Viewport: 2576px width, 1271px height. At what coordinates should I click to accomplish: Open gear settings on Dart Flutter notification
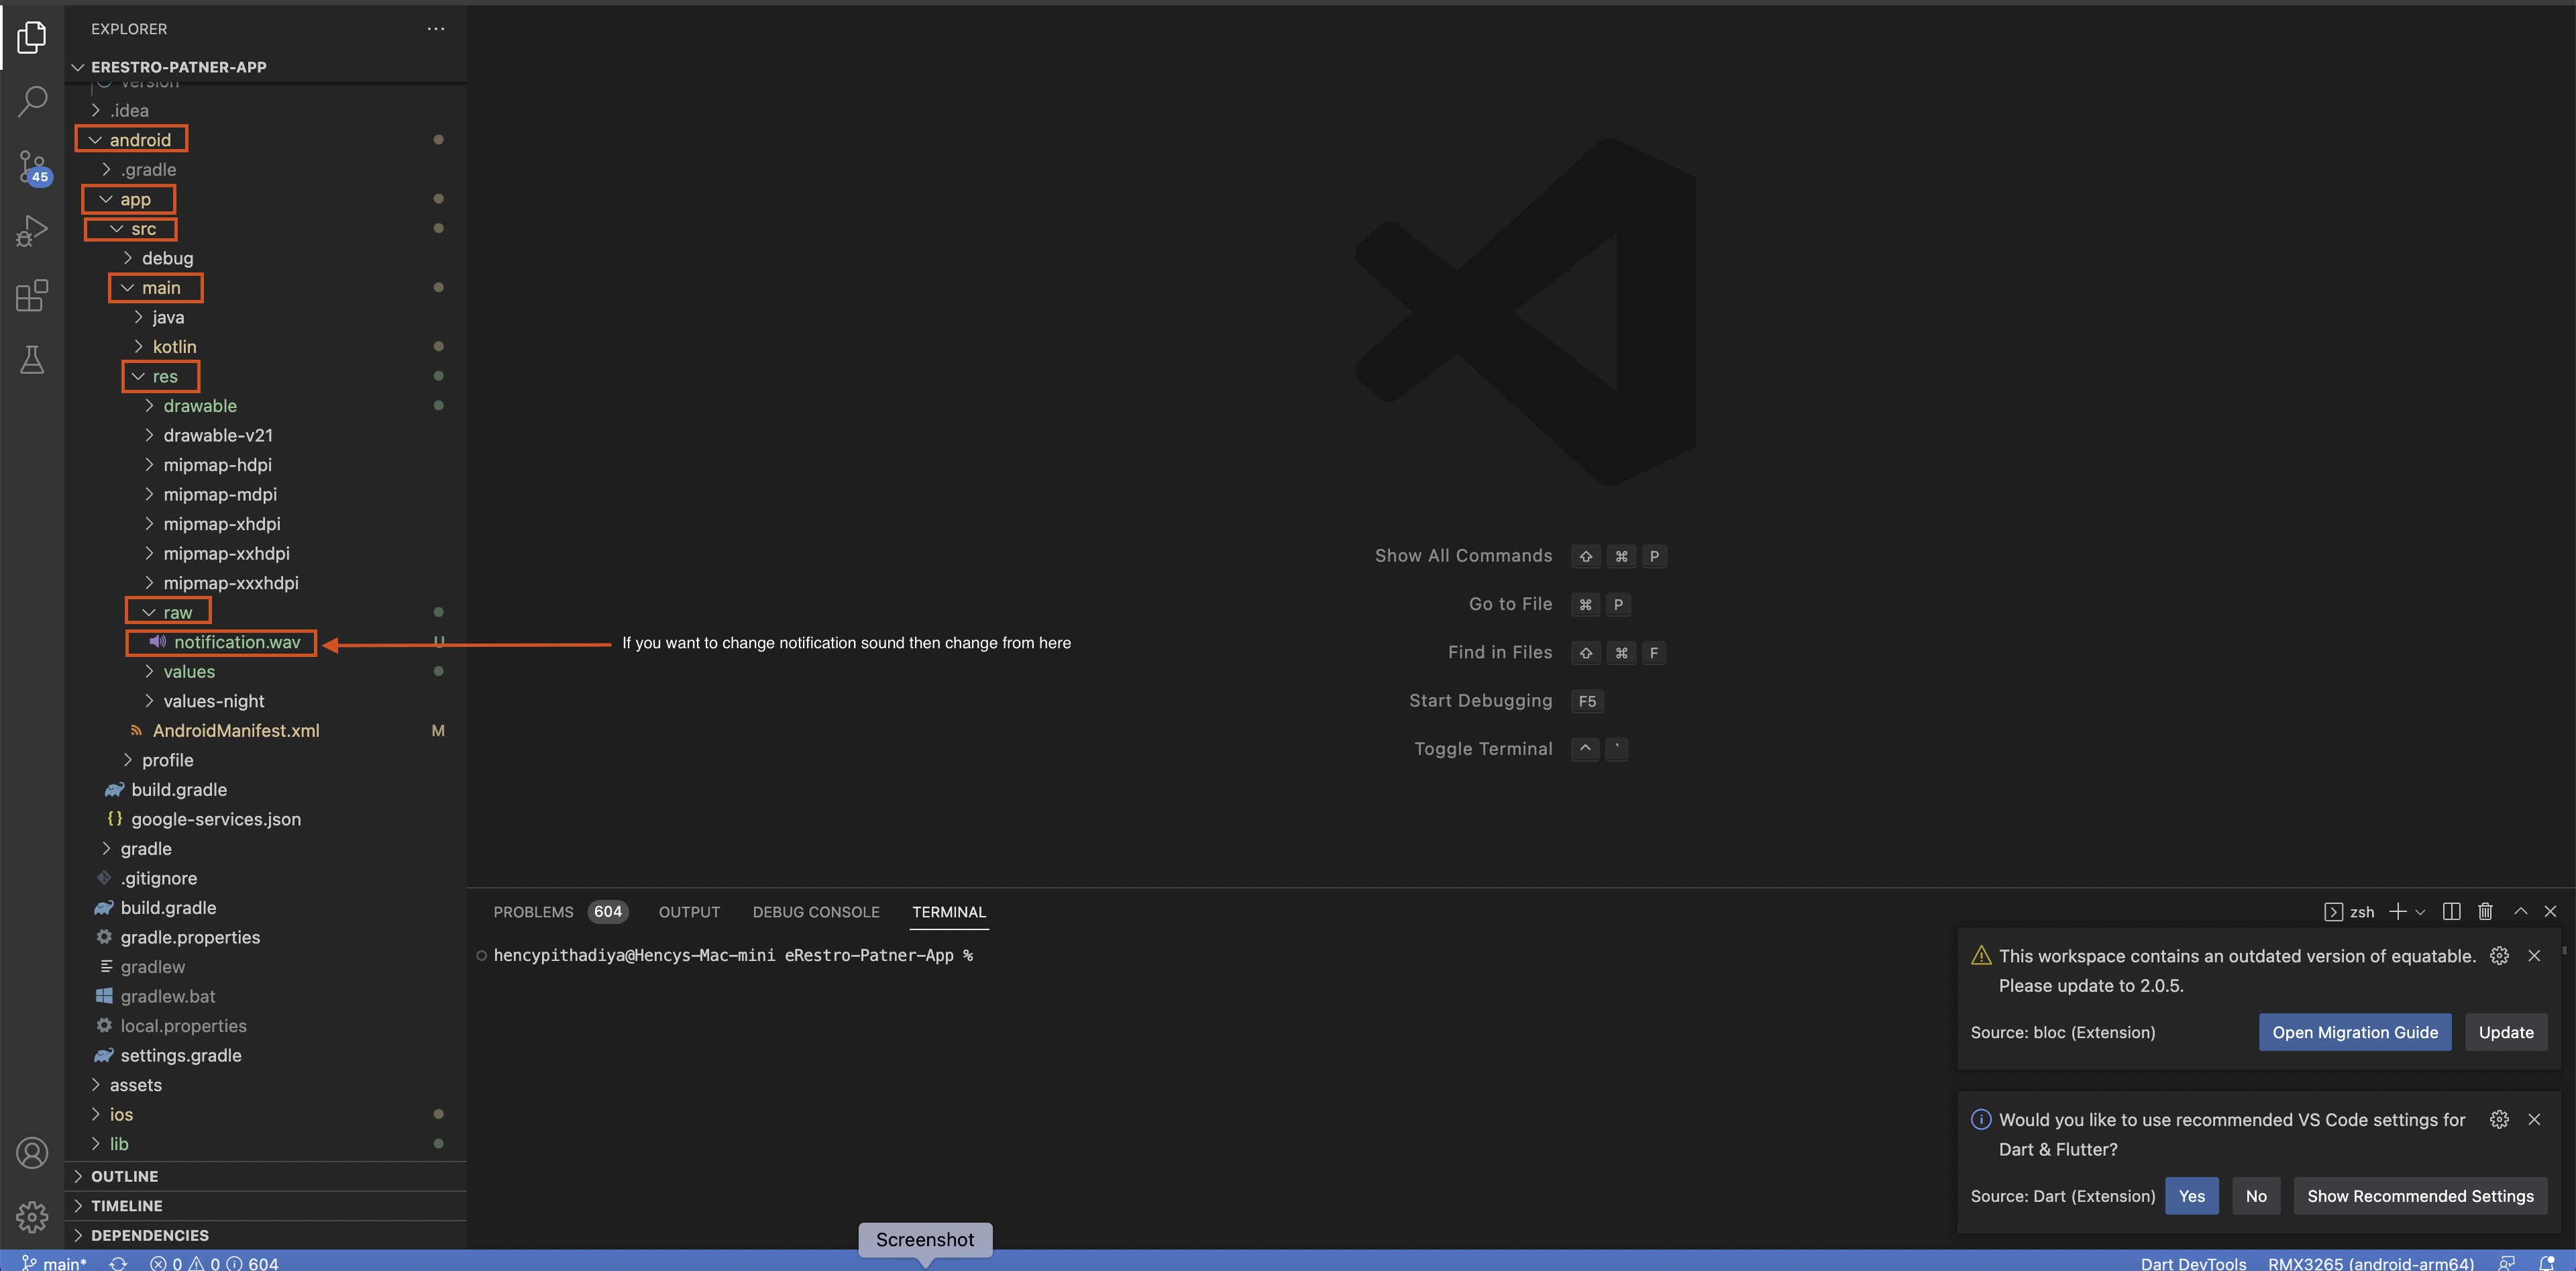(2499, 1119)
